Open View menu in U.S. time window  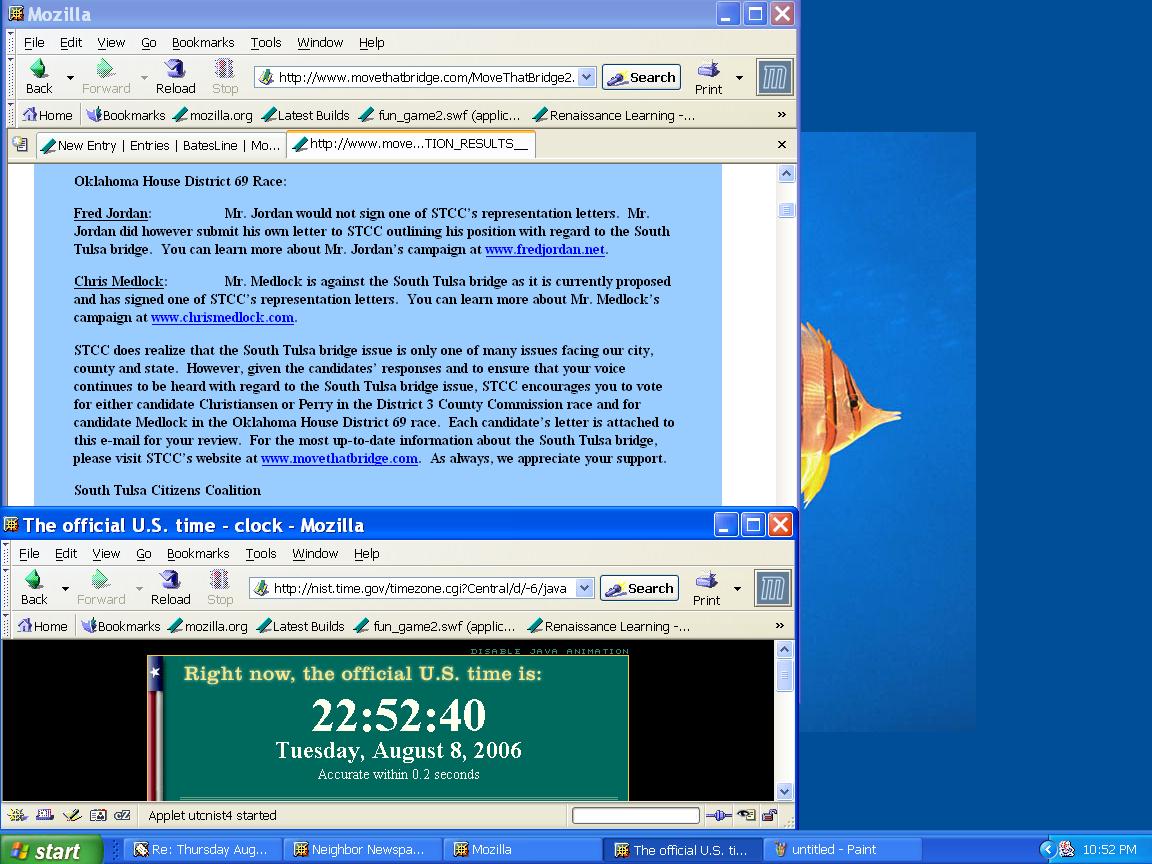coord(106,554)
